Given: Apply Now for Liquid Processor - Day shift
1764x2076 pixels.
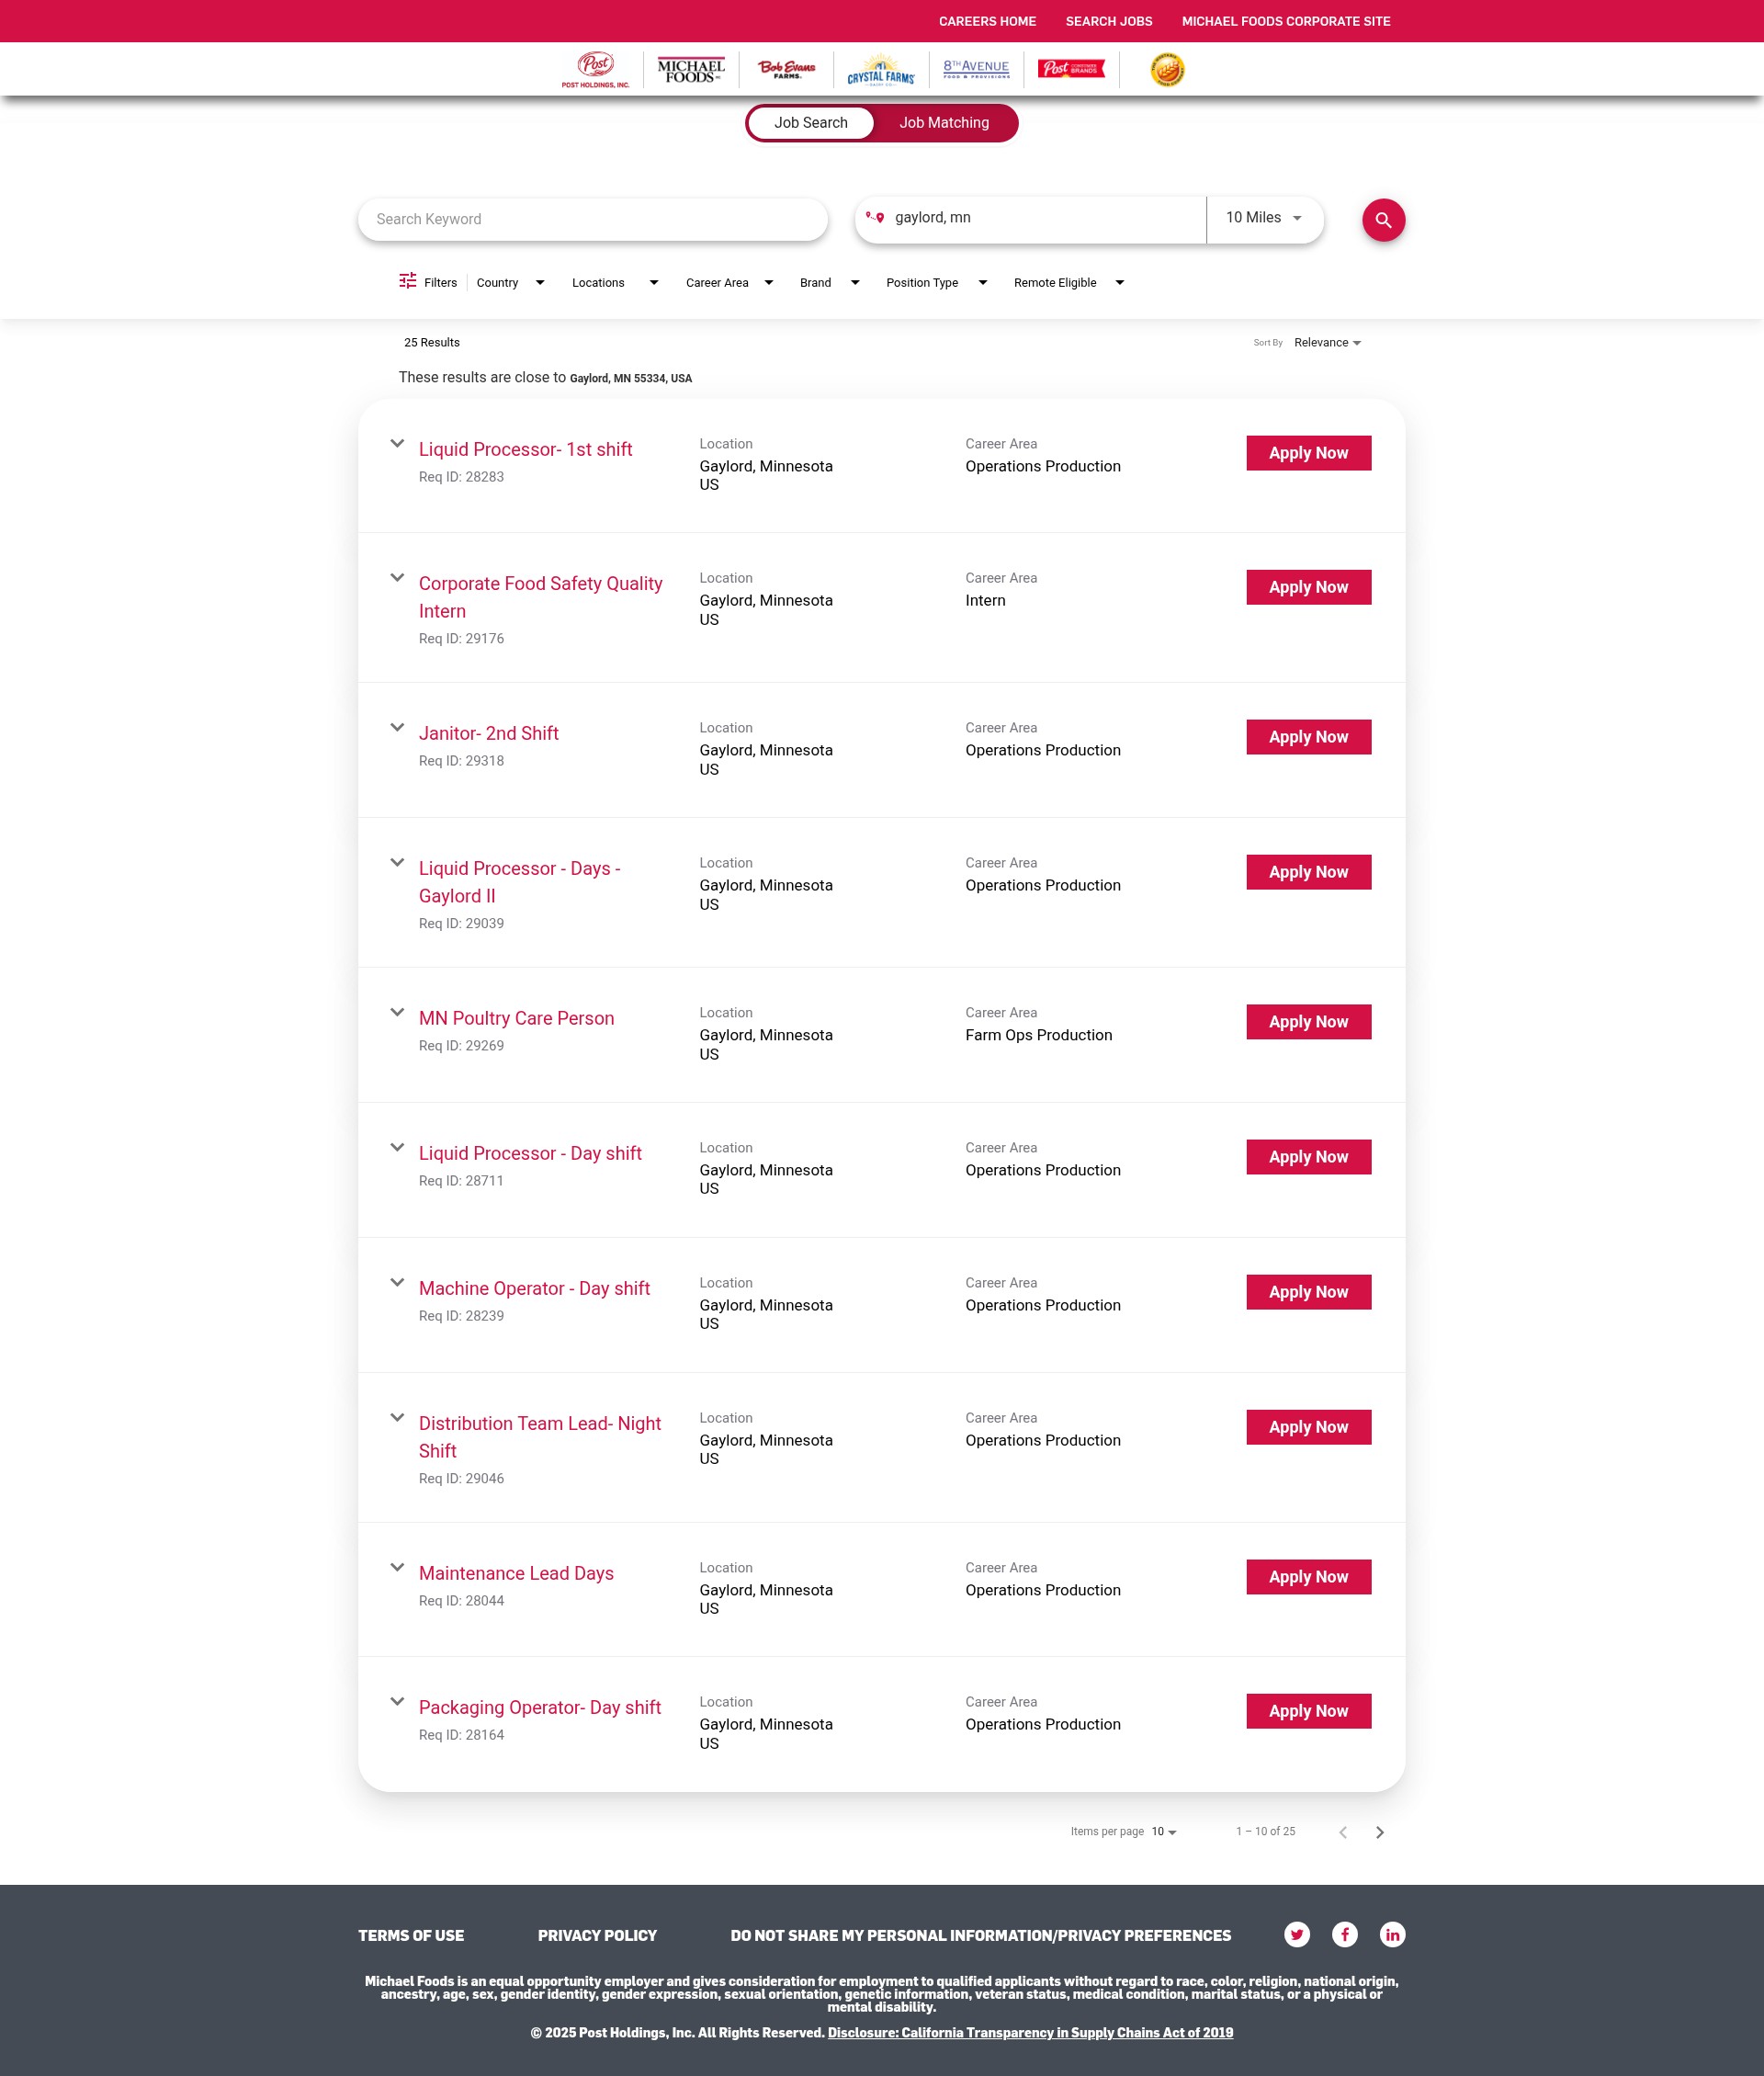Looking at the screenshot, I should coord(1308,1157).
